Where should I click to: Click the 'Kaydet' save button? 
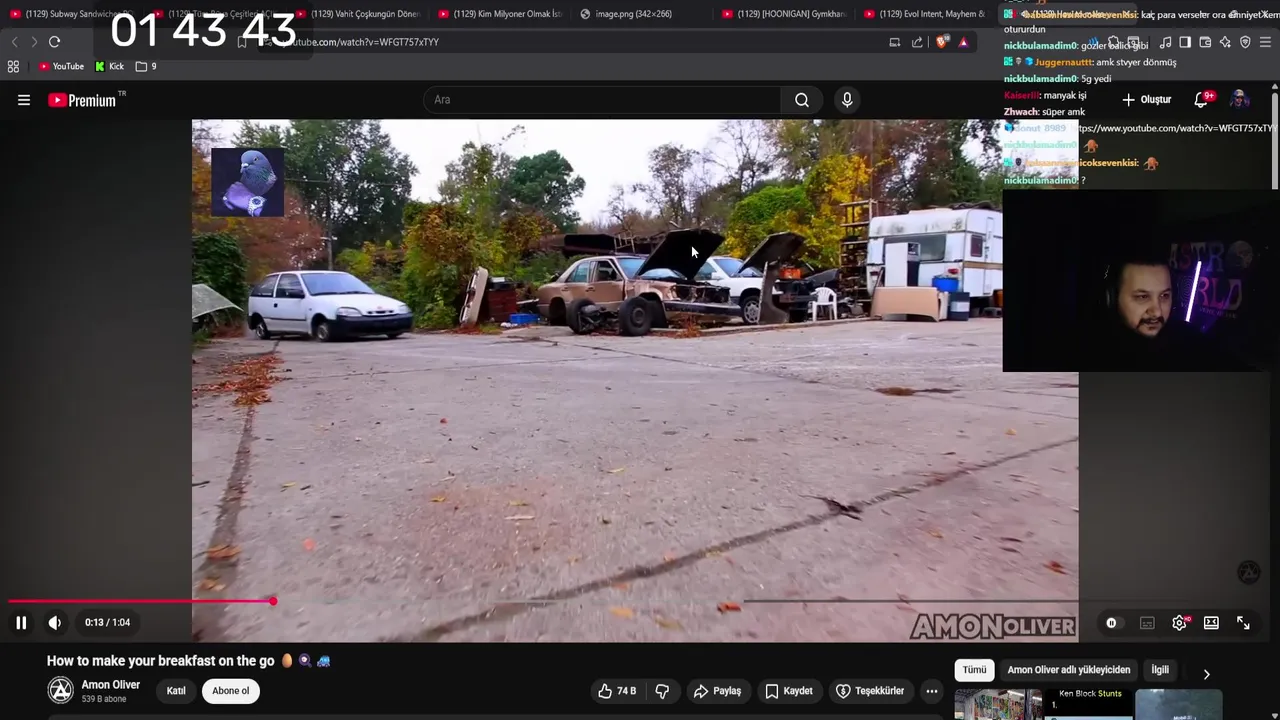tap(789, 691)
